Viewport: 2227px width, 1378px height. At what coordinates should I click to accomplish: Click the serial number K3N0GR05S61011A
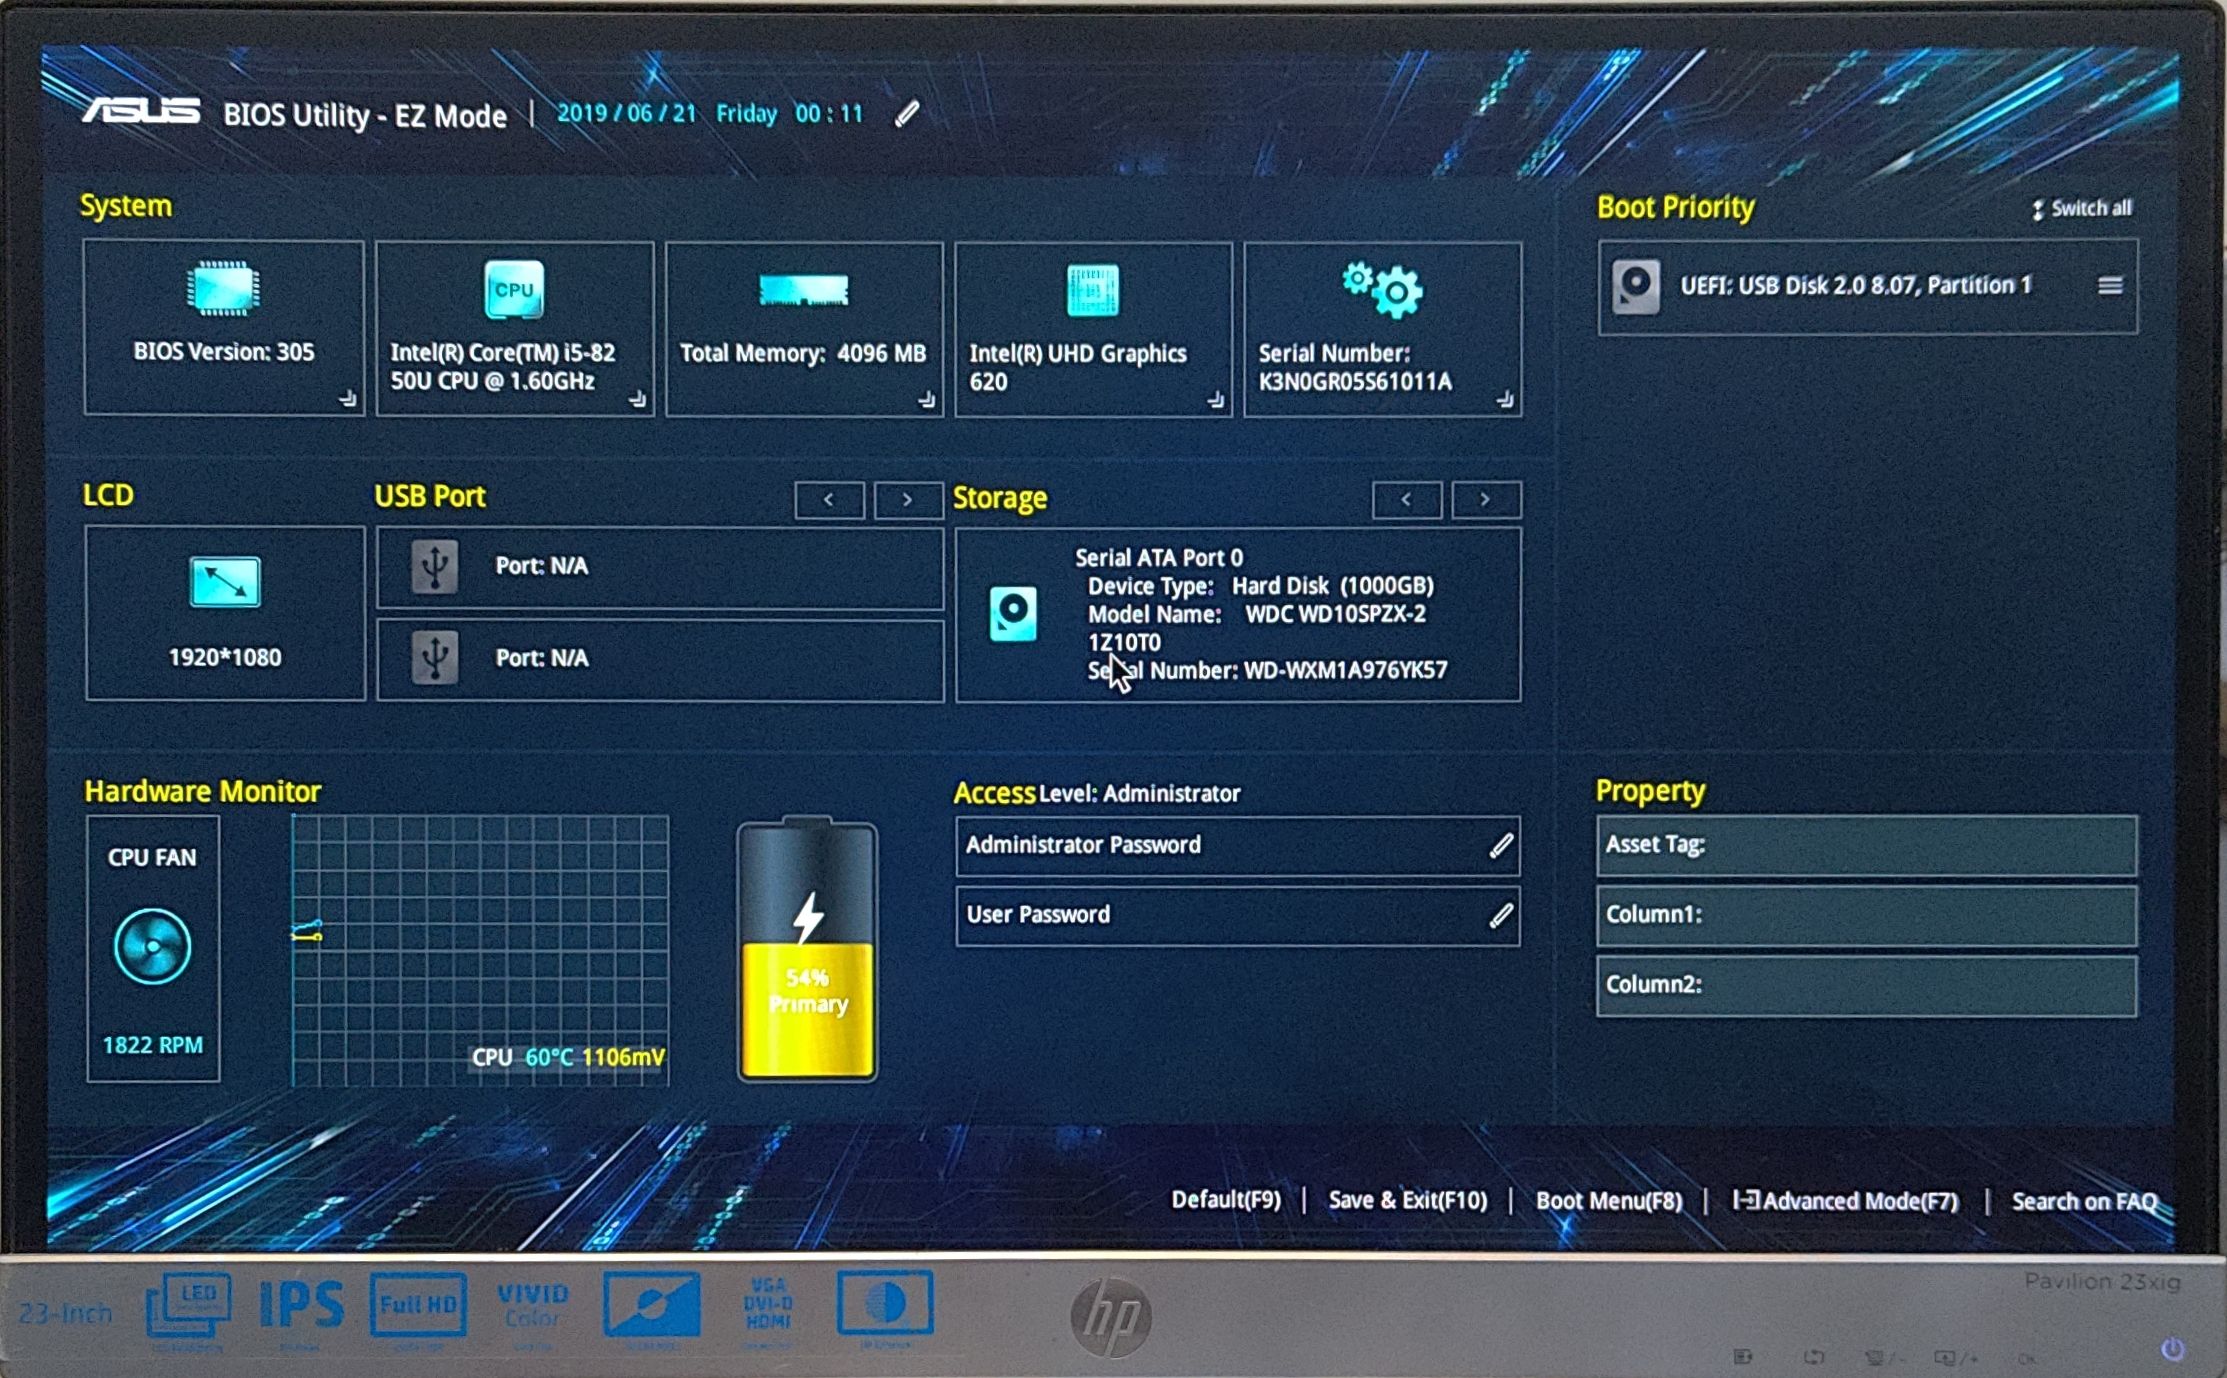click(1355, 382)
